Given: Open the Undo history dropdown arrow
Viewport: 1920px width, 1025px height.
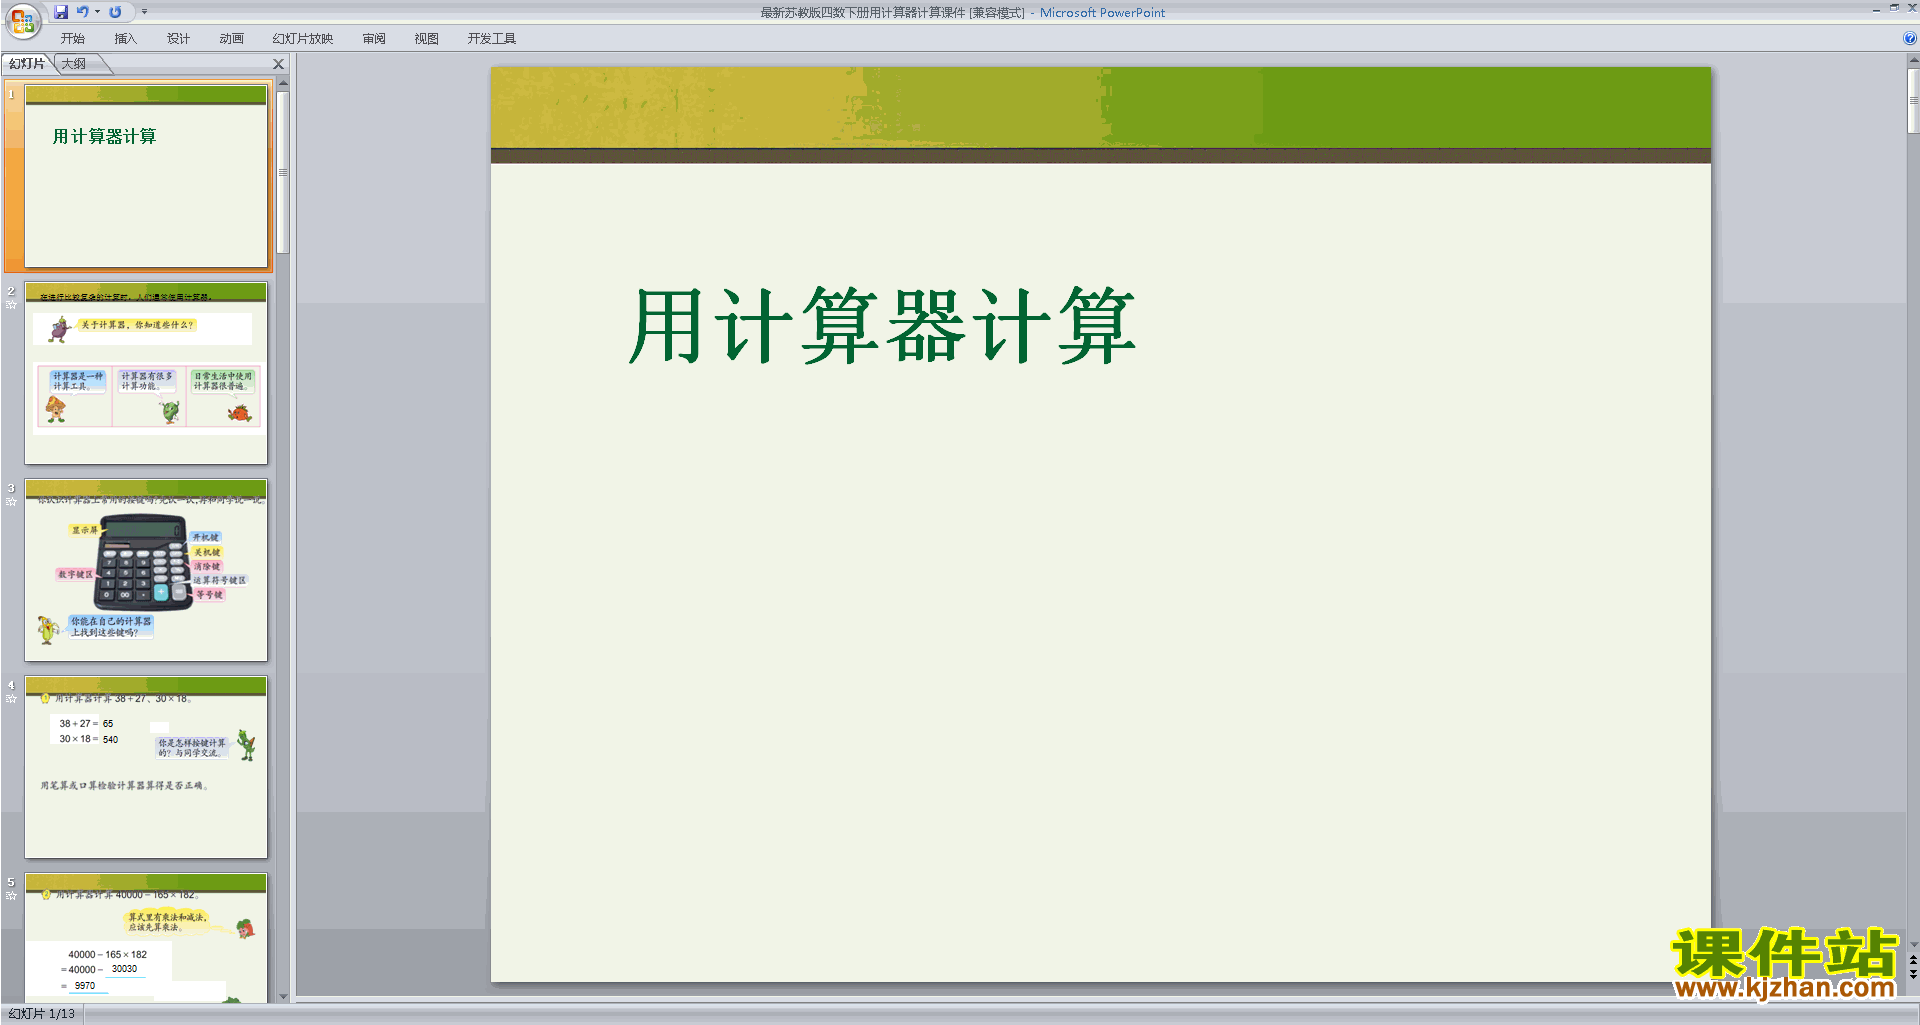Looking at the screenshot, I should 98,12.
